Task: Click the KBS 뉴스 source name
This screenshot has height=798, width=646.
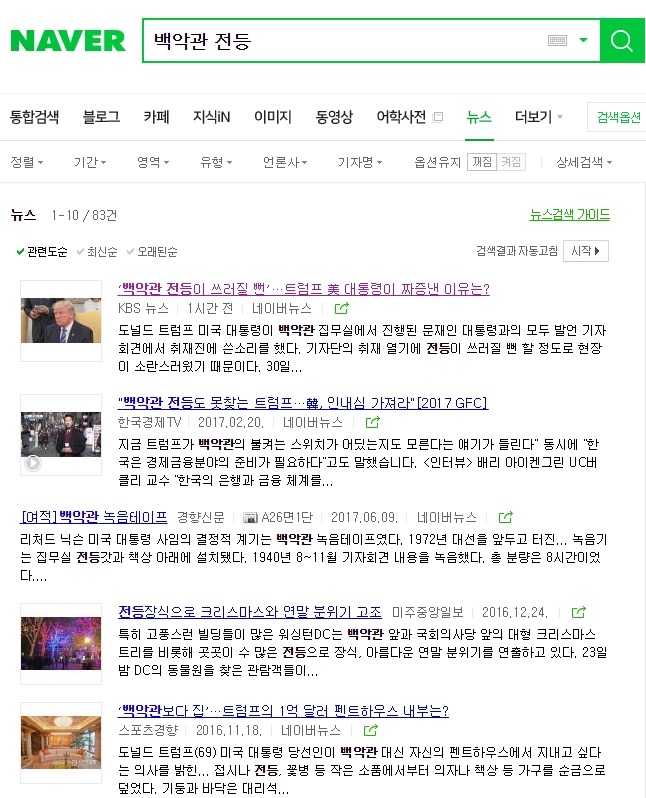Action: pyautogui.click(x=143, y=308)
